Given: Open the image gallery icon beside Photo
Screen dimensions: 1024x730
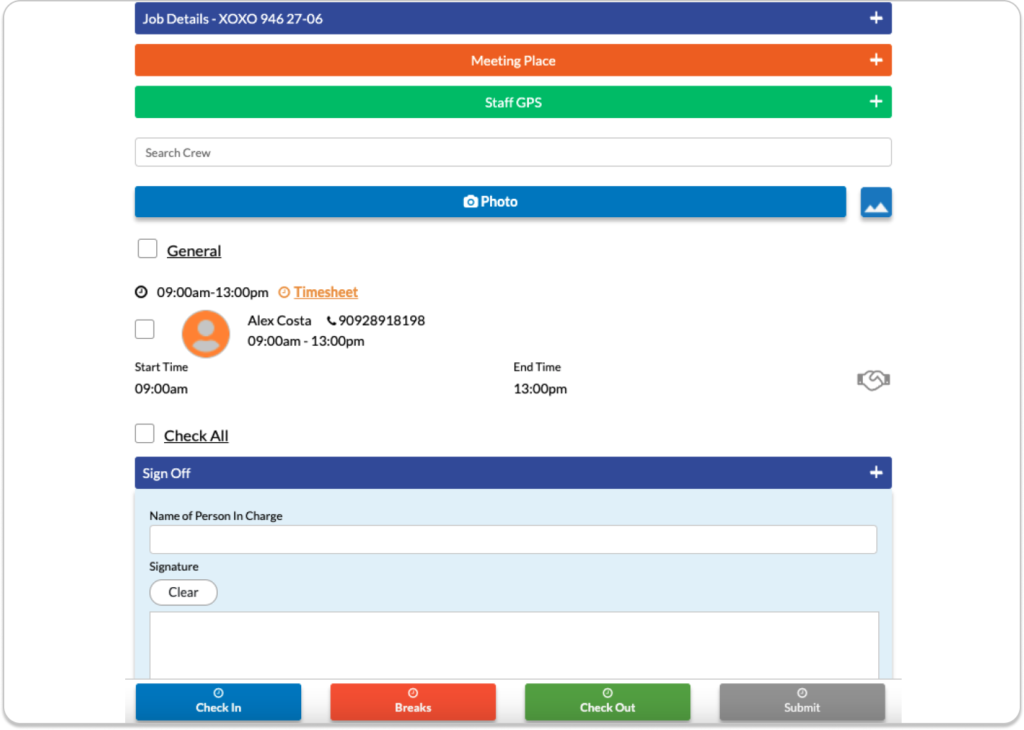Looking at the screenshot, I should tap(876, 202).
